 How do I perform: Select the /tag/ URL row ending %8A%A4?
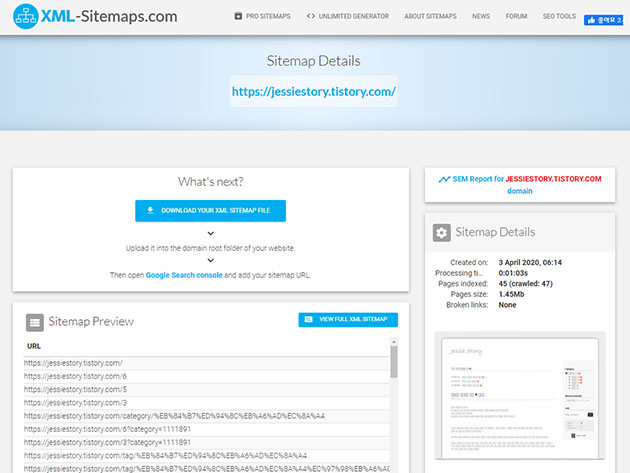pos(207,456)
